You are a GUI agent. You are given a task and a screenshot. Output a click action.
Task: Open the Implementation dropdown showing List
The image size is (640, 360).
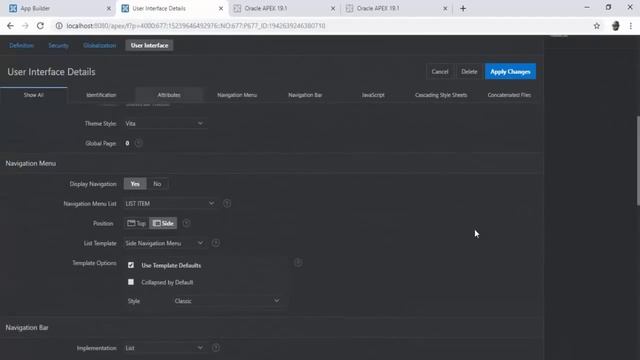164,348
